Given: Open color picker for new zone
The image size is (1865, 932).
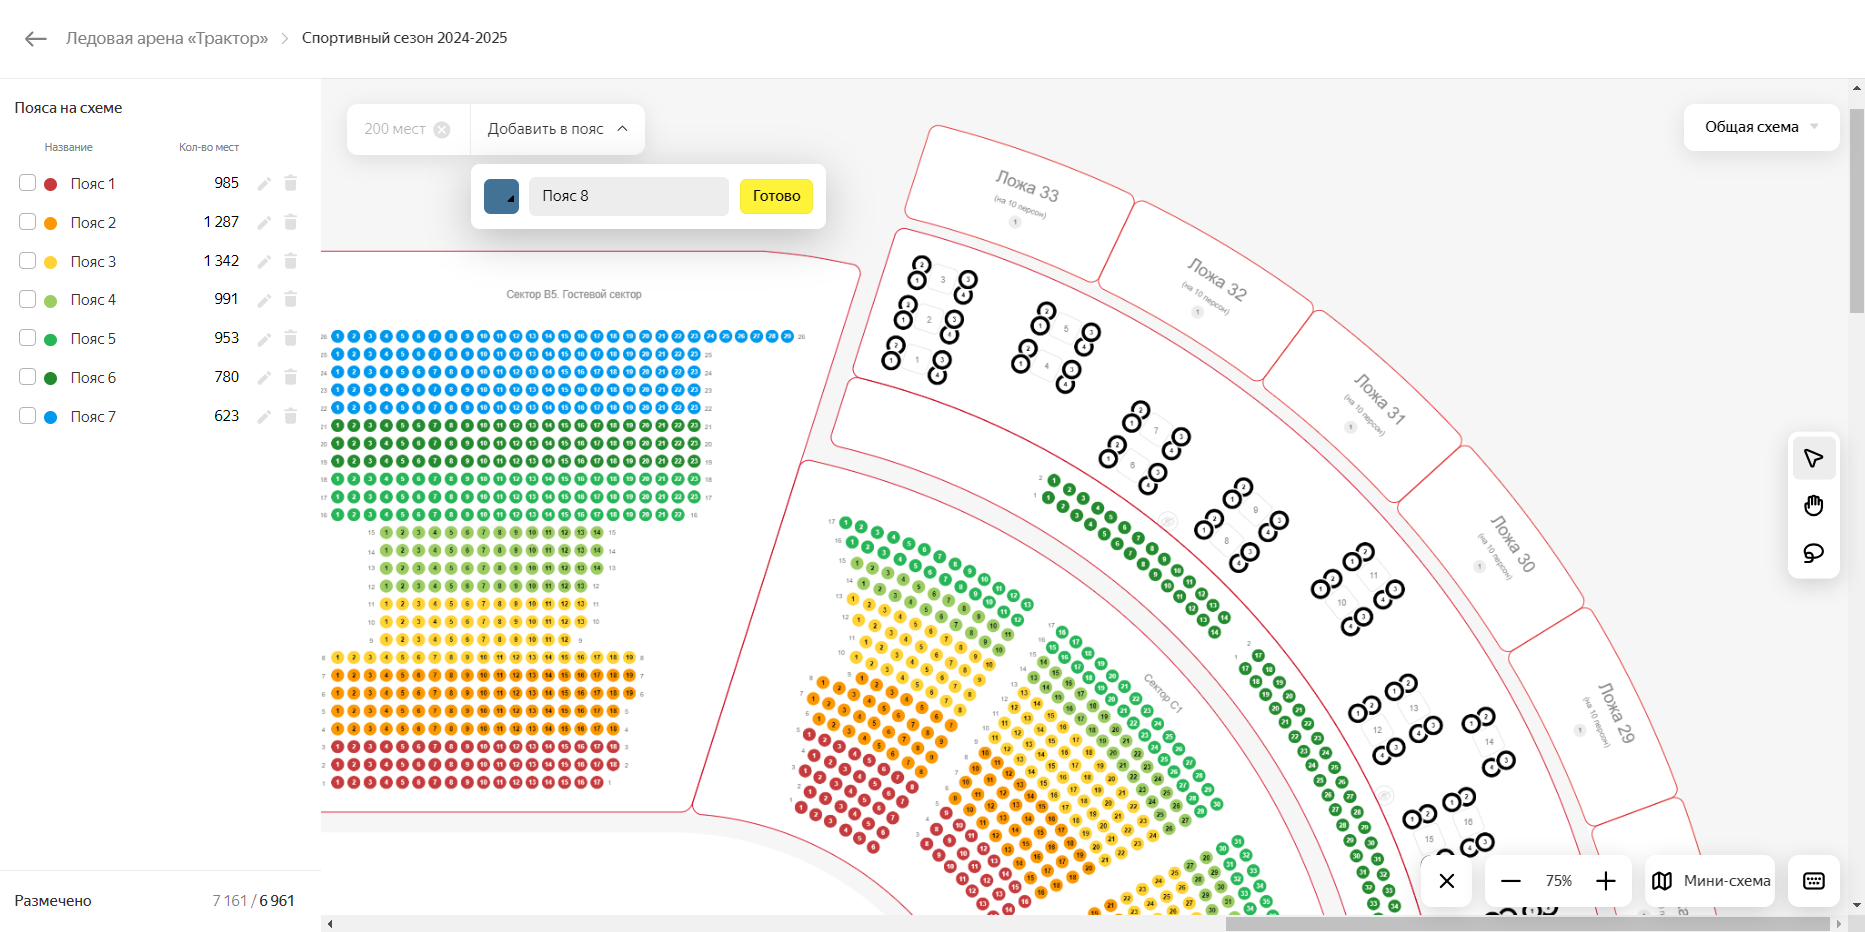Looking at the screenshot, I should [x=501, y=196].
